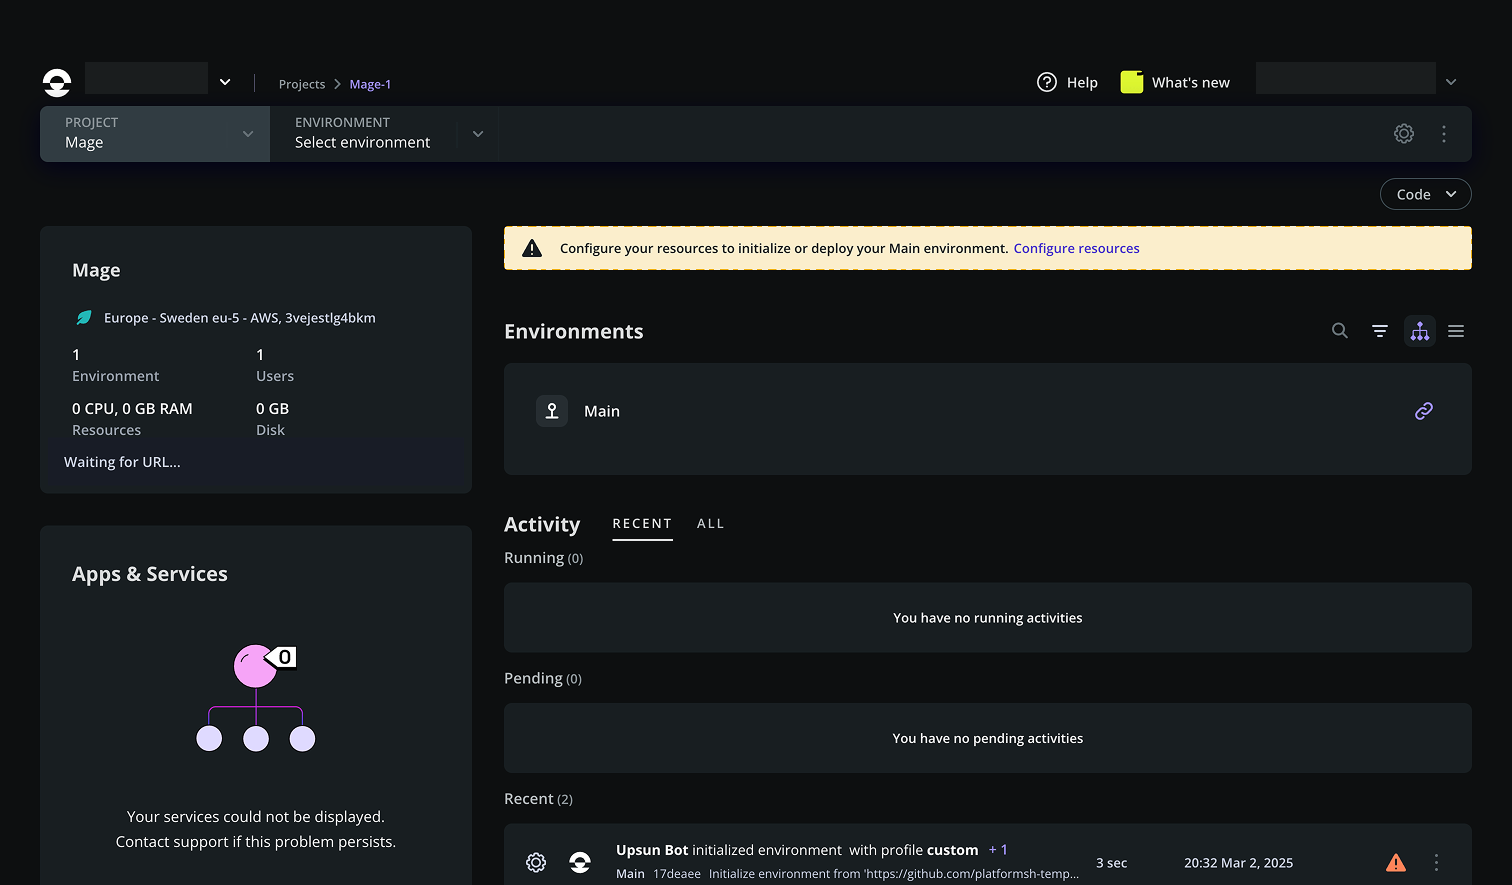1512x885 pixels.
Task: Open the project more options menu
Action: point(1444,134)
